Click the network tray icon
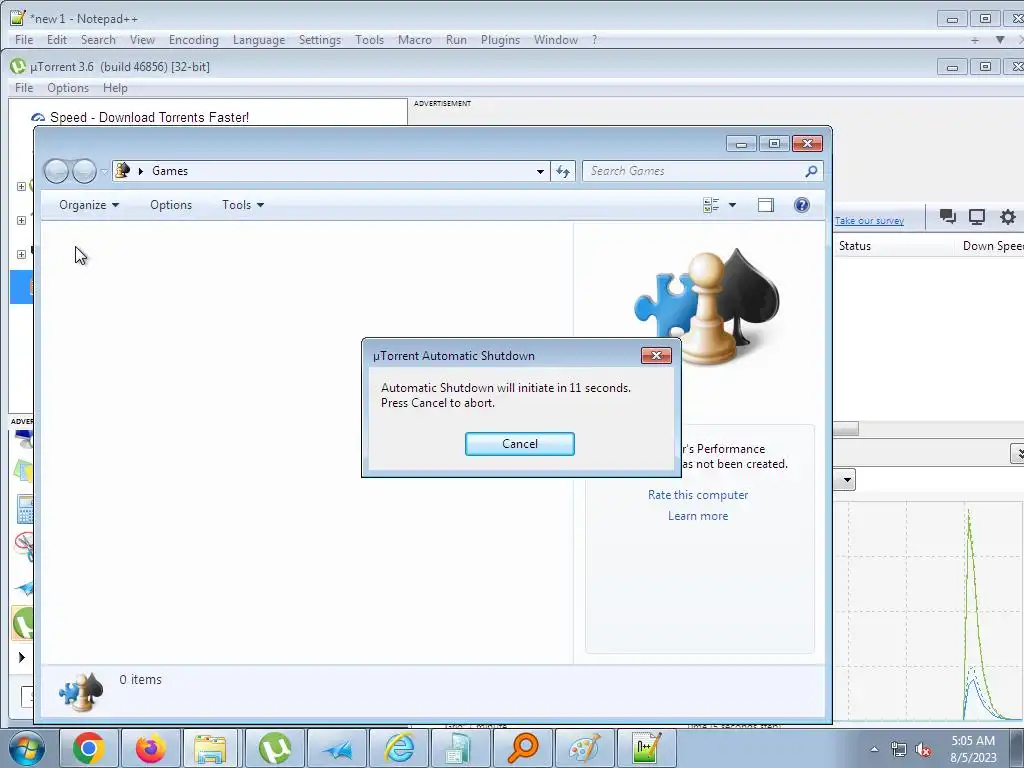The width and height of the screenshot is (1024, 768). (899, 750)
